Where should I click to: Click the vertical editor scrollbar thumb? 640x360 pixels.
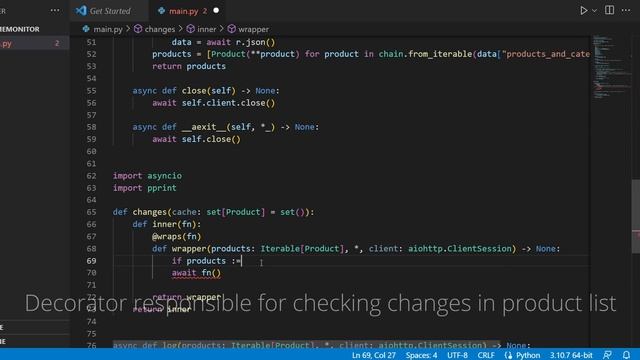point(636,216)
